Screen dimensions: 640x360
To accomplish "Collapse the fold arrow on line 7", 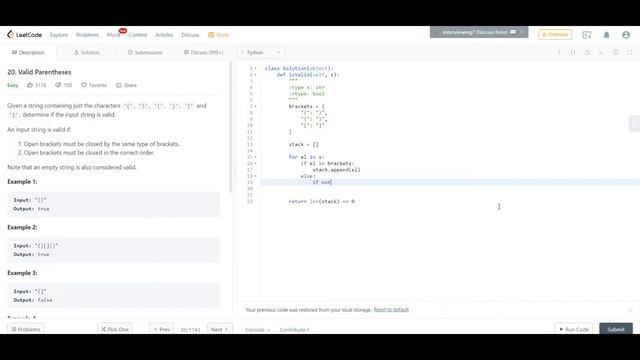I will pos(256,107).
